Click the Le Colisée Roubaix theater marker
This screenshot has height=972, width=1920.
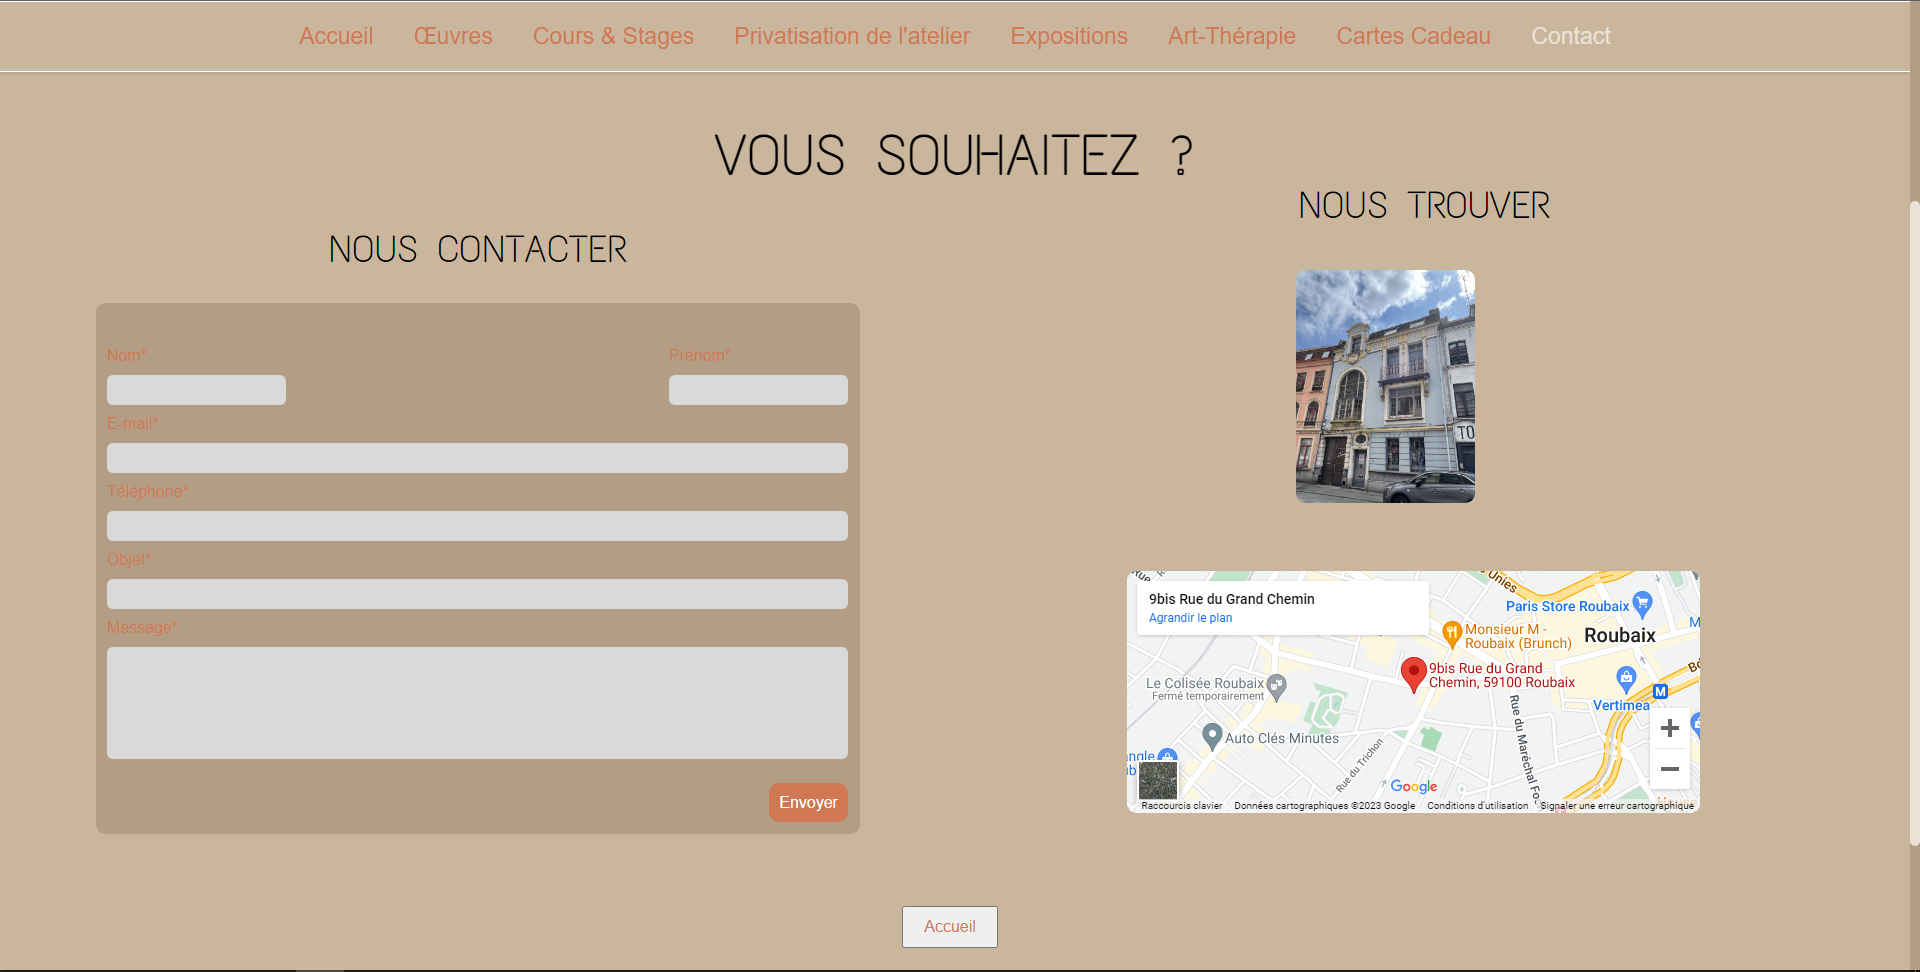pos(1276,686)
